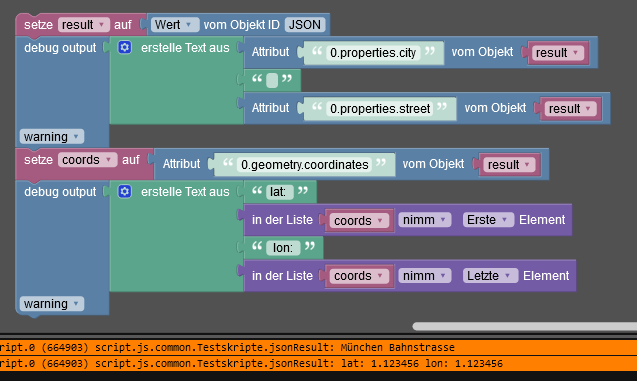Image resolution: width=637 pixels, height=381 pixels.
Task: Click 'in der Liste' label of 'Erste' block
Action: click(x=282, y=220)
